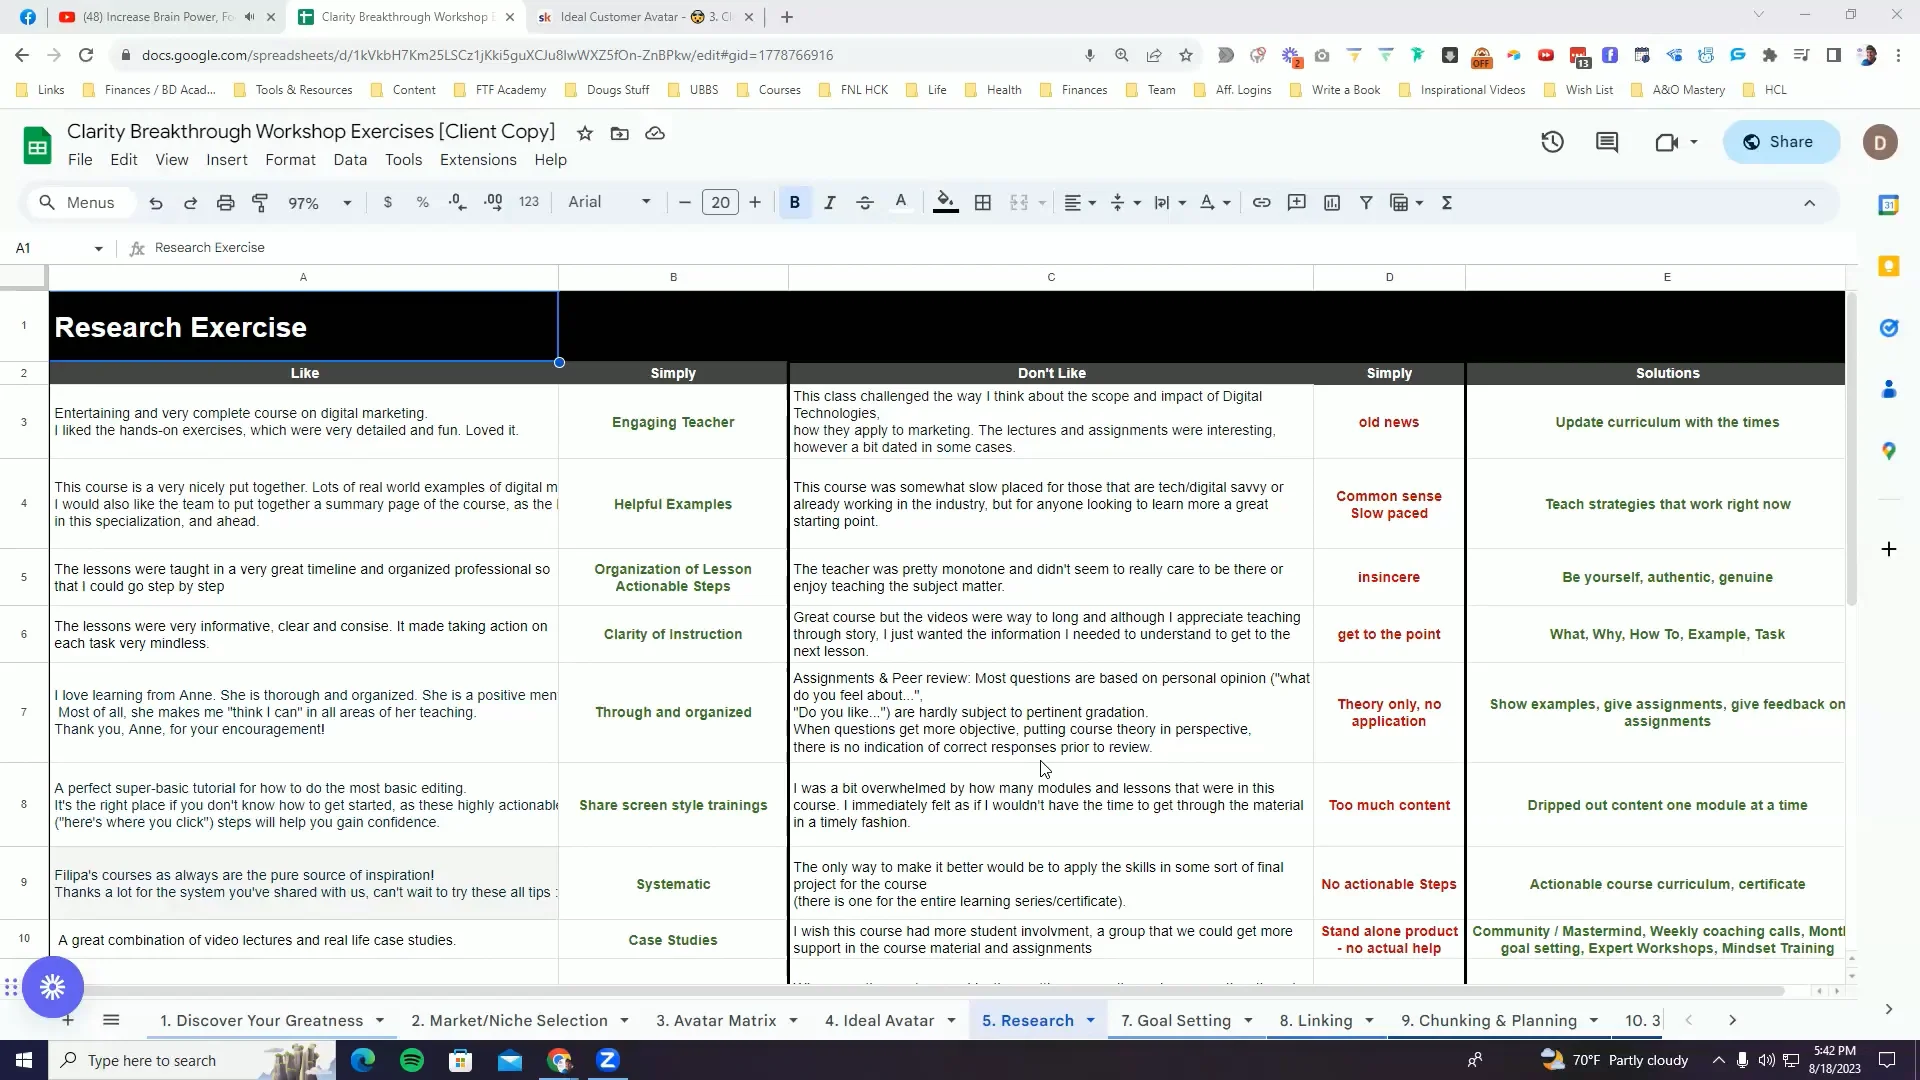This screenshot has width=1920, height=1080.
Task: Click the Undo arrow icon
Action: point(156,203)
